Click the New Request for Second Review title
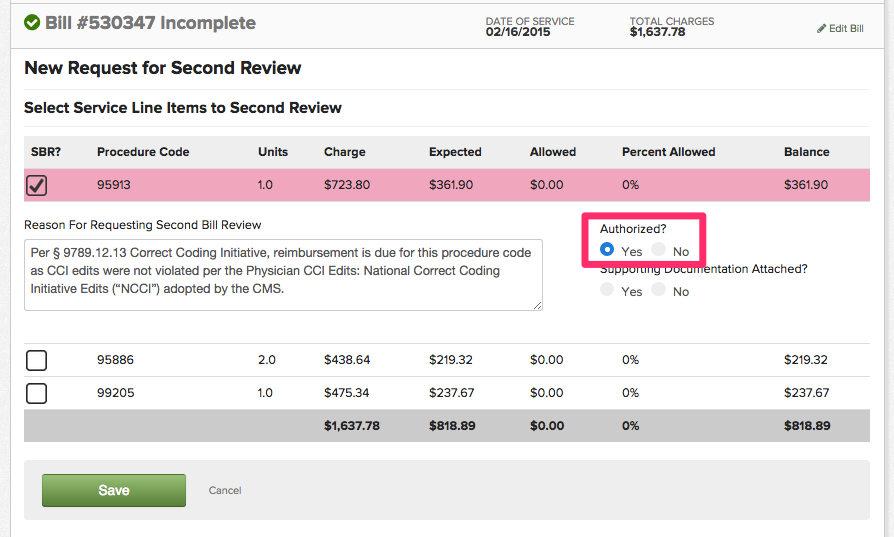 click(x=162, y=68)
